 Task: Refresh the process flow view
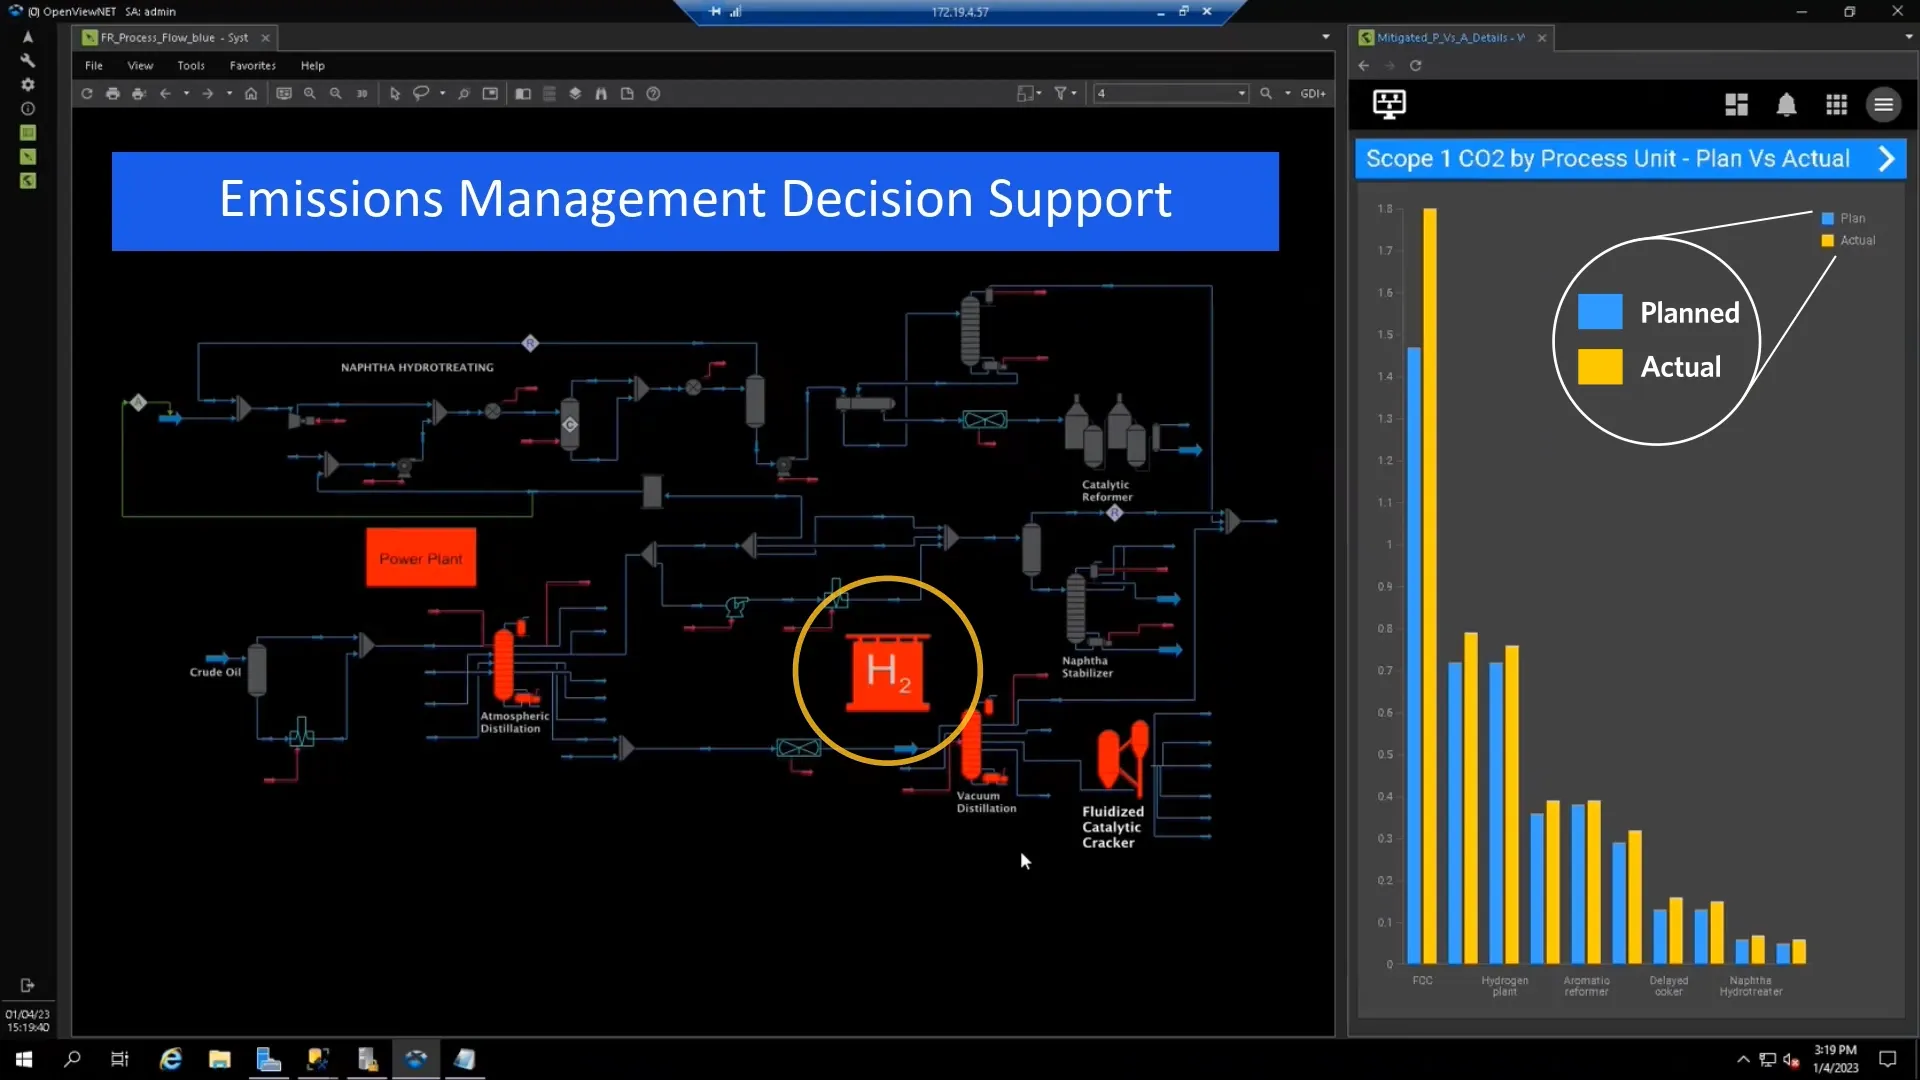[86, 93]
